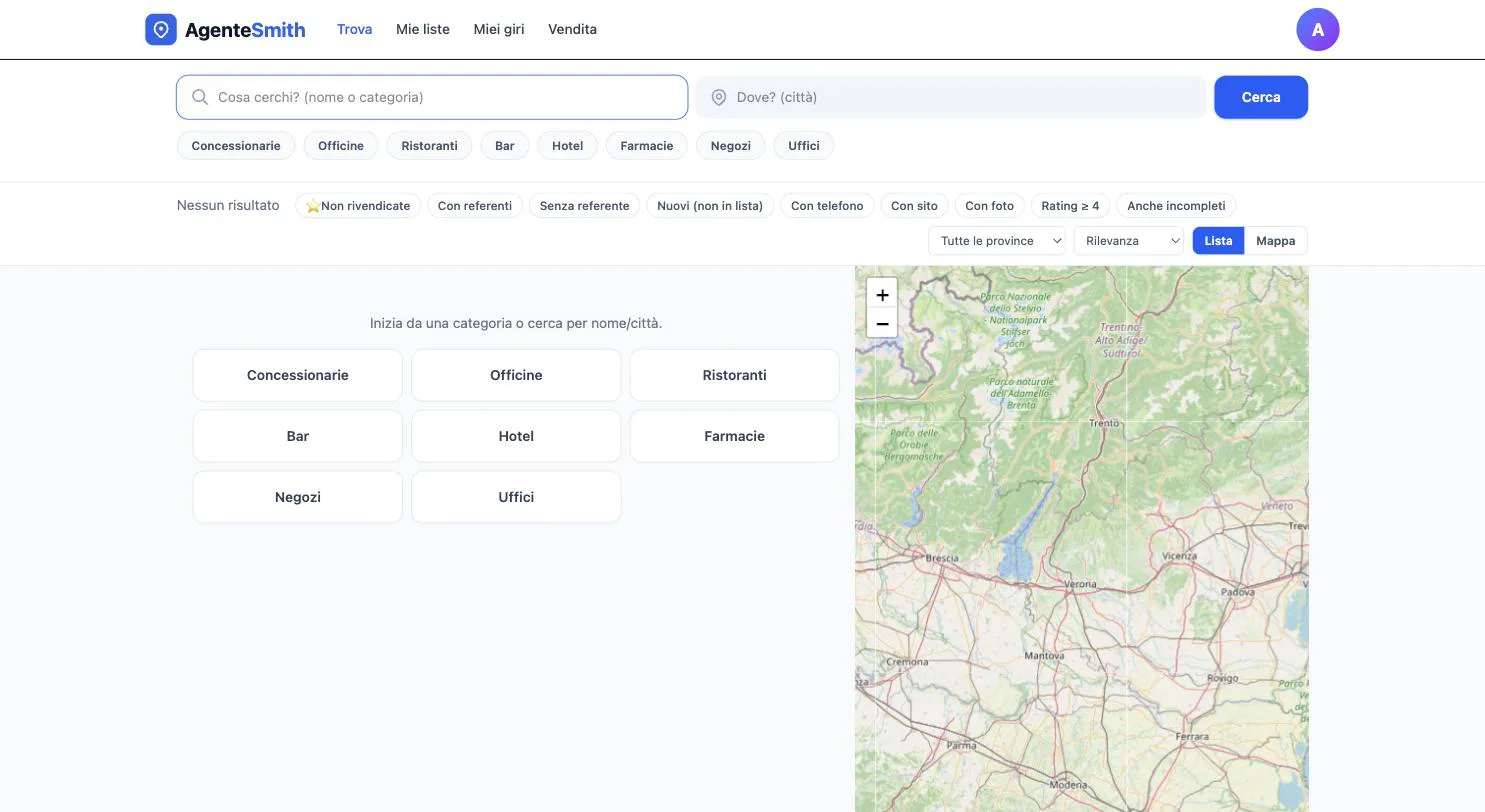Click the Nessun risultato status text
The image size is (1485, 812).
point(228,205)
